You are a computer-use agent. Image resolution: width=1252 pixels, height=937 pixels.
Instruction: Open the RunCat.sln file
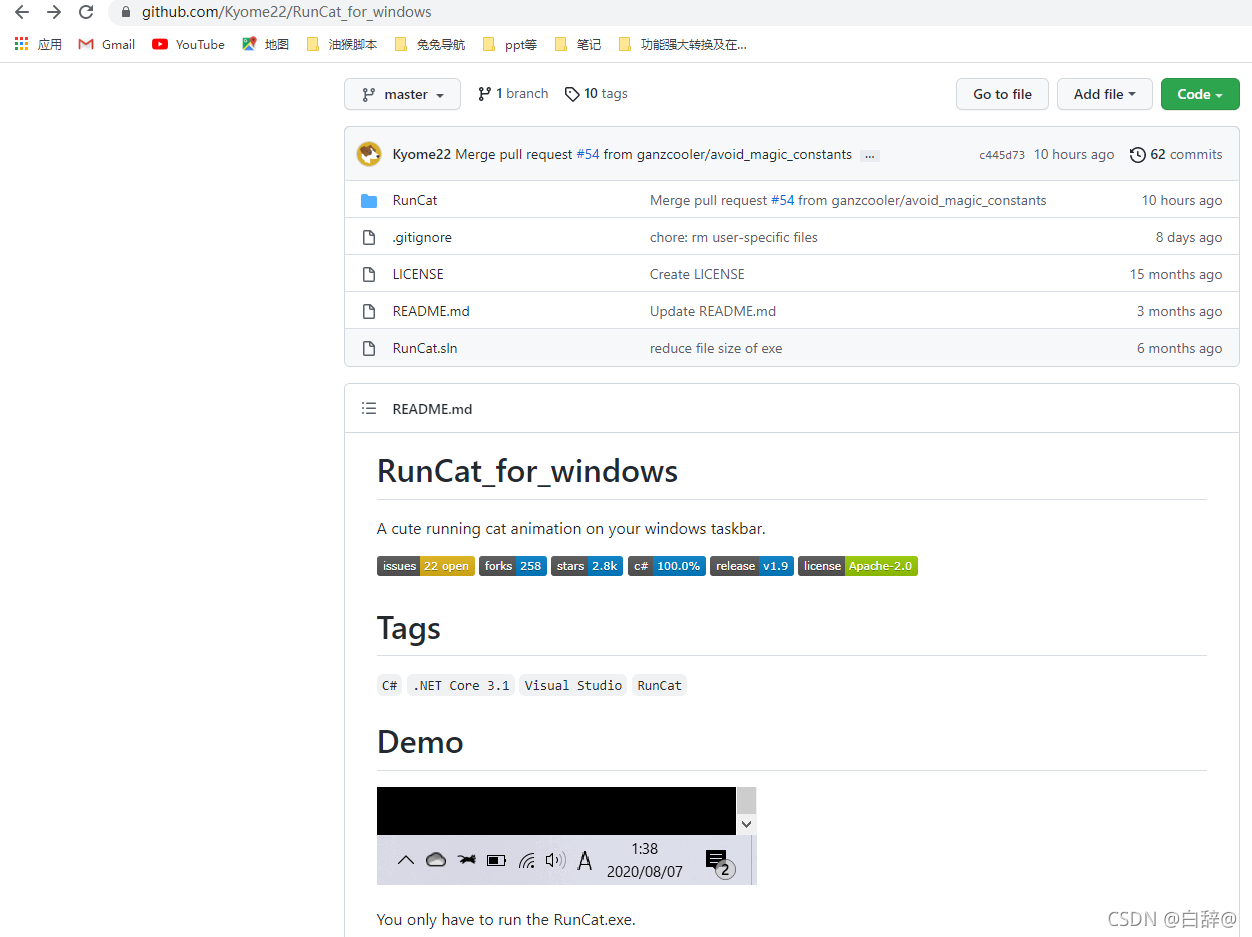[425, 348]
